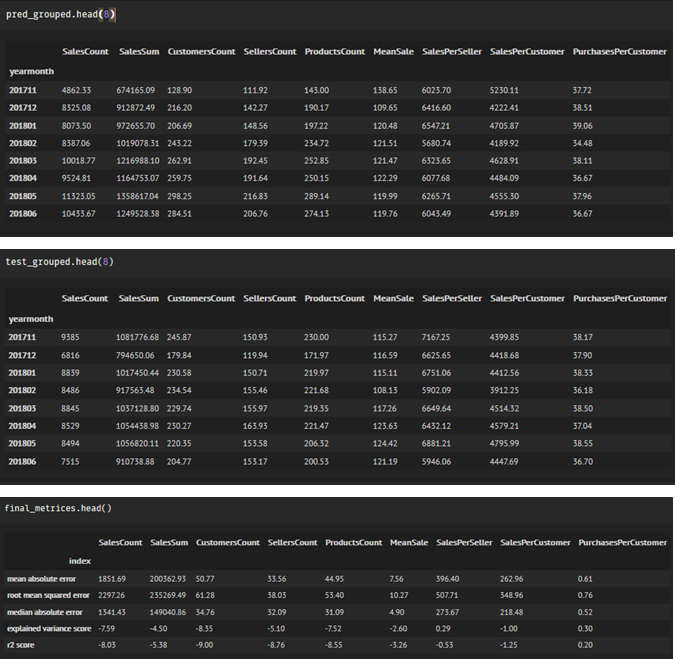Select ProductsCount header in test_grouped table

pyautogui.click(x=334, y=298)
